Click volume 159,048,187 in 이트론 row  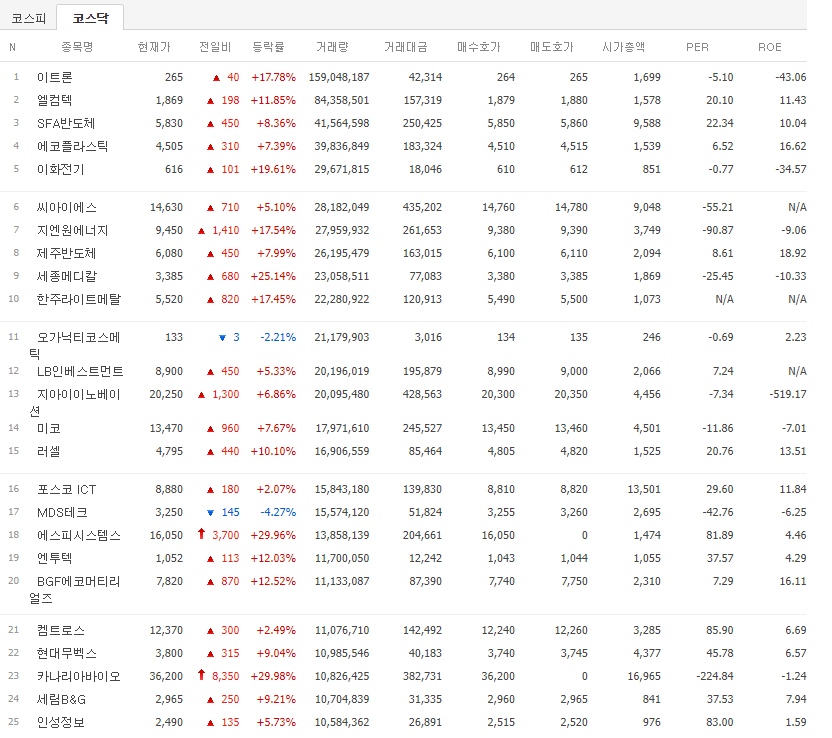pyautogui.click(x=339, y=77)
